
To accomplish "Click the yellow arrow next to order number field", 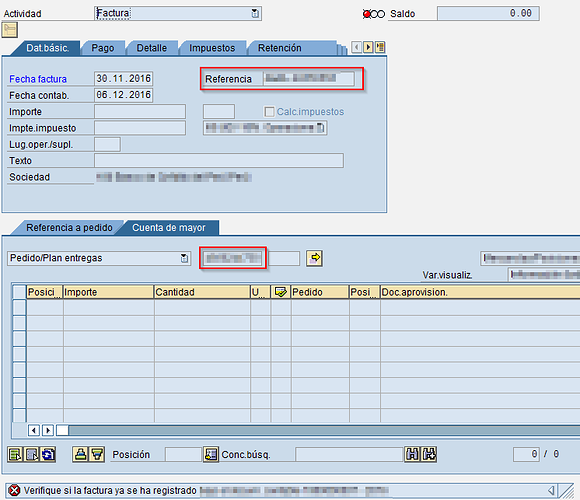I will [x=314, y=258].
